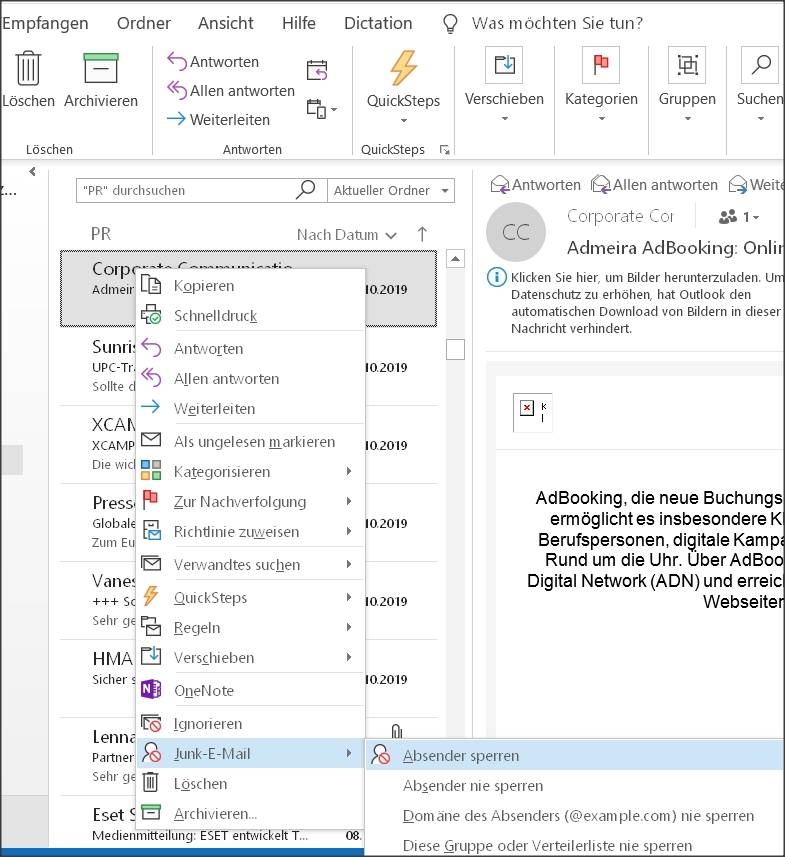This screenshot has width=785, height=857.
Task: Choose Kopieren in the context menu
Action: click(250, 286)
